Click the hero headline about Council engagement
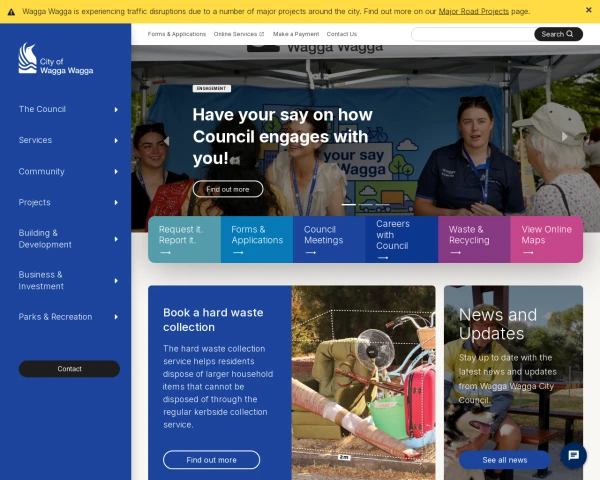 [x=282, y=136]
